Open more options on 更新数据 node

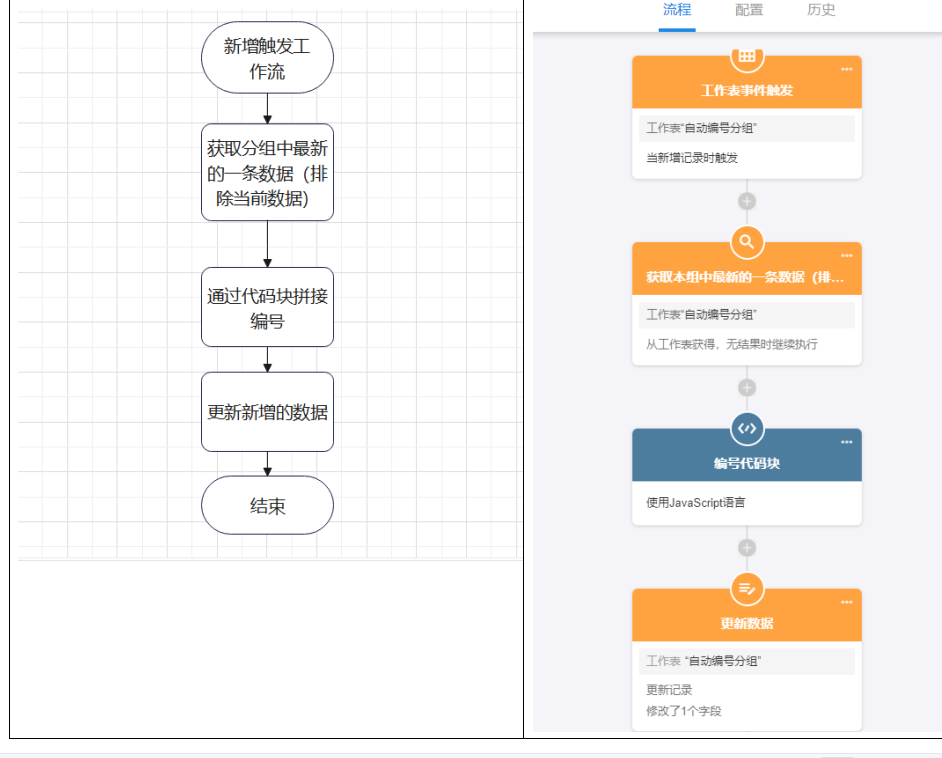846,602
